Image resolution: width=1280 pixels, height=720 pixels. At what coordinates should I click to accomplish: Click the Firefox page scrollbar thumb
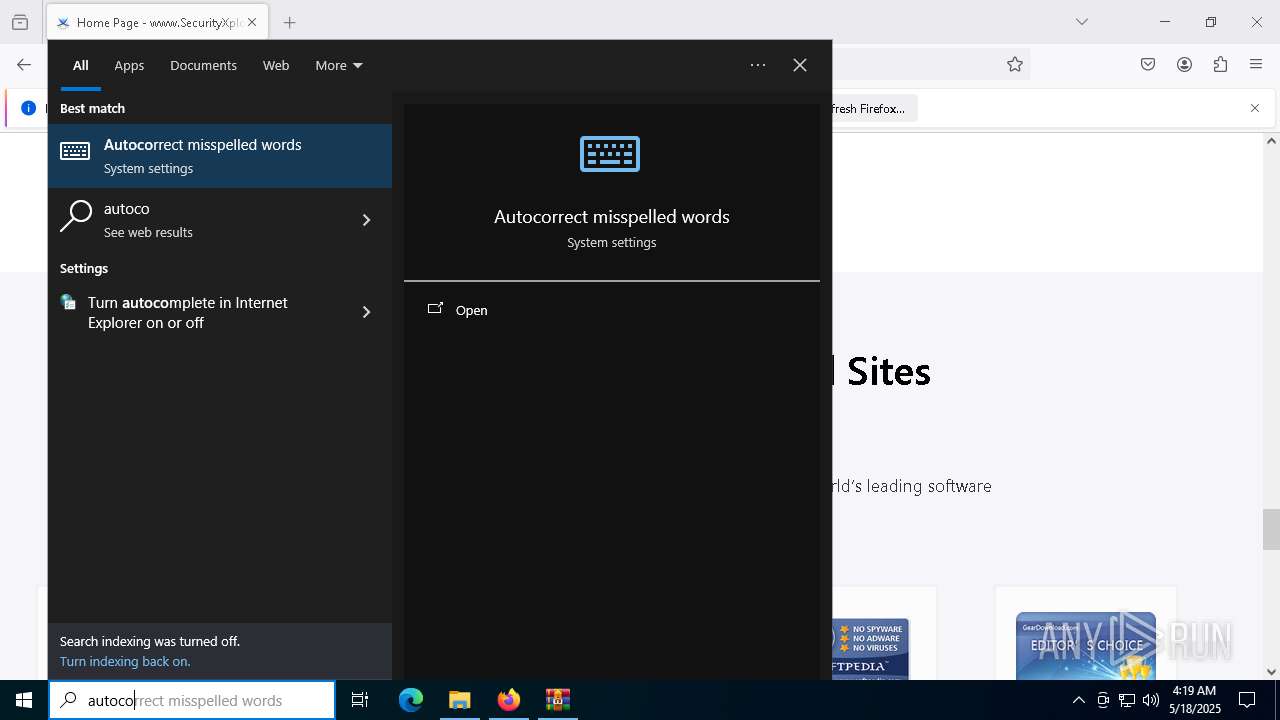tap(1271, 529)
